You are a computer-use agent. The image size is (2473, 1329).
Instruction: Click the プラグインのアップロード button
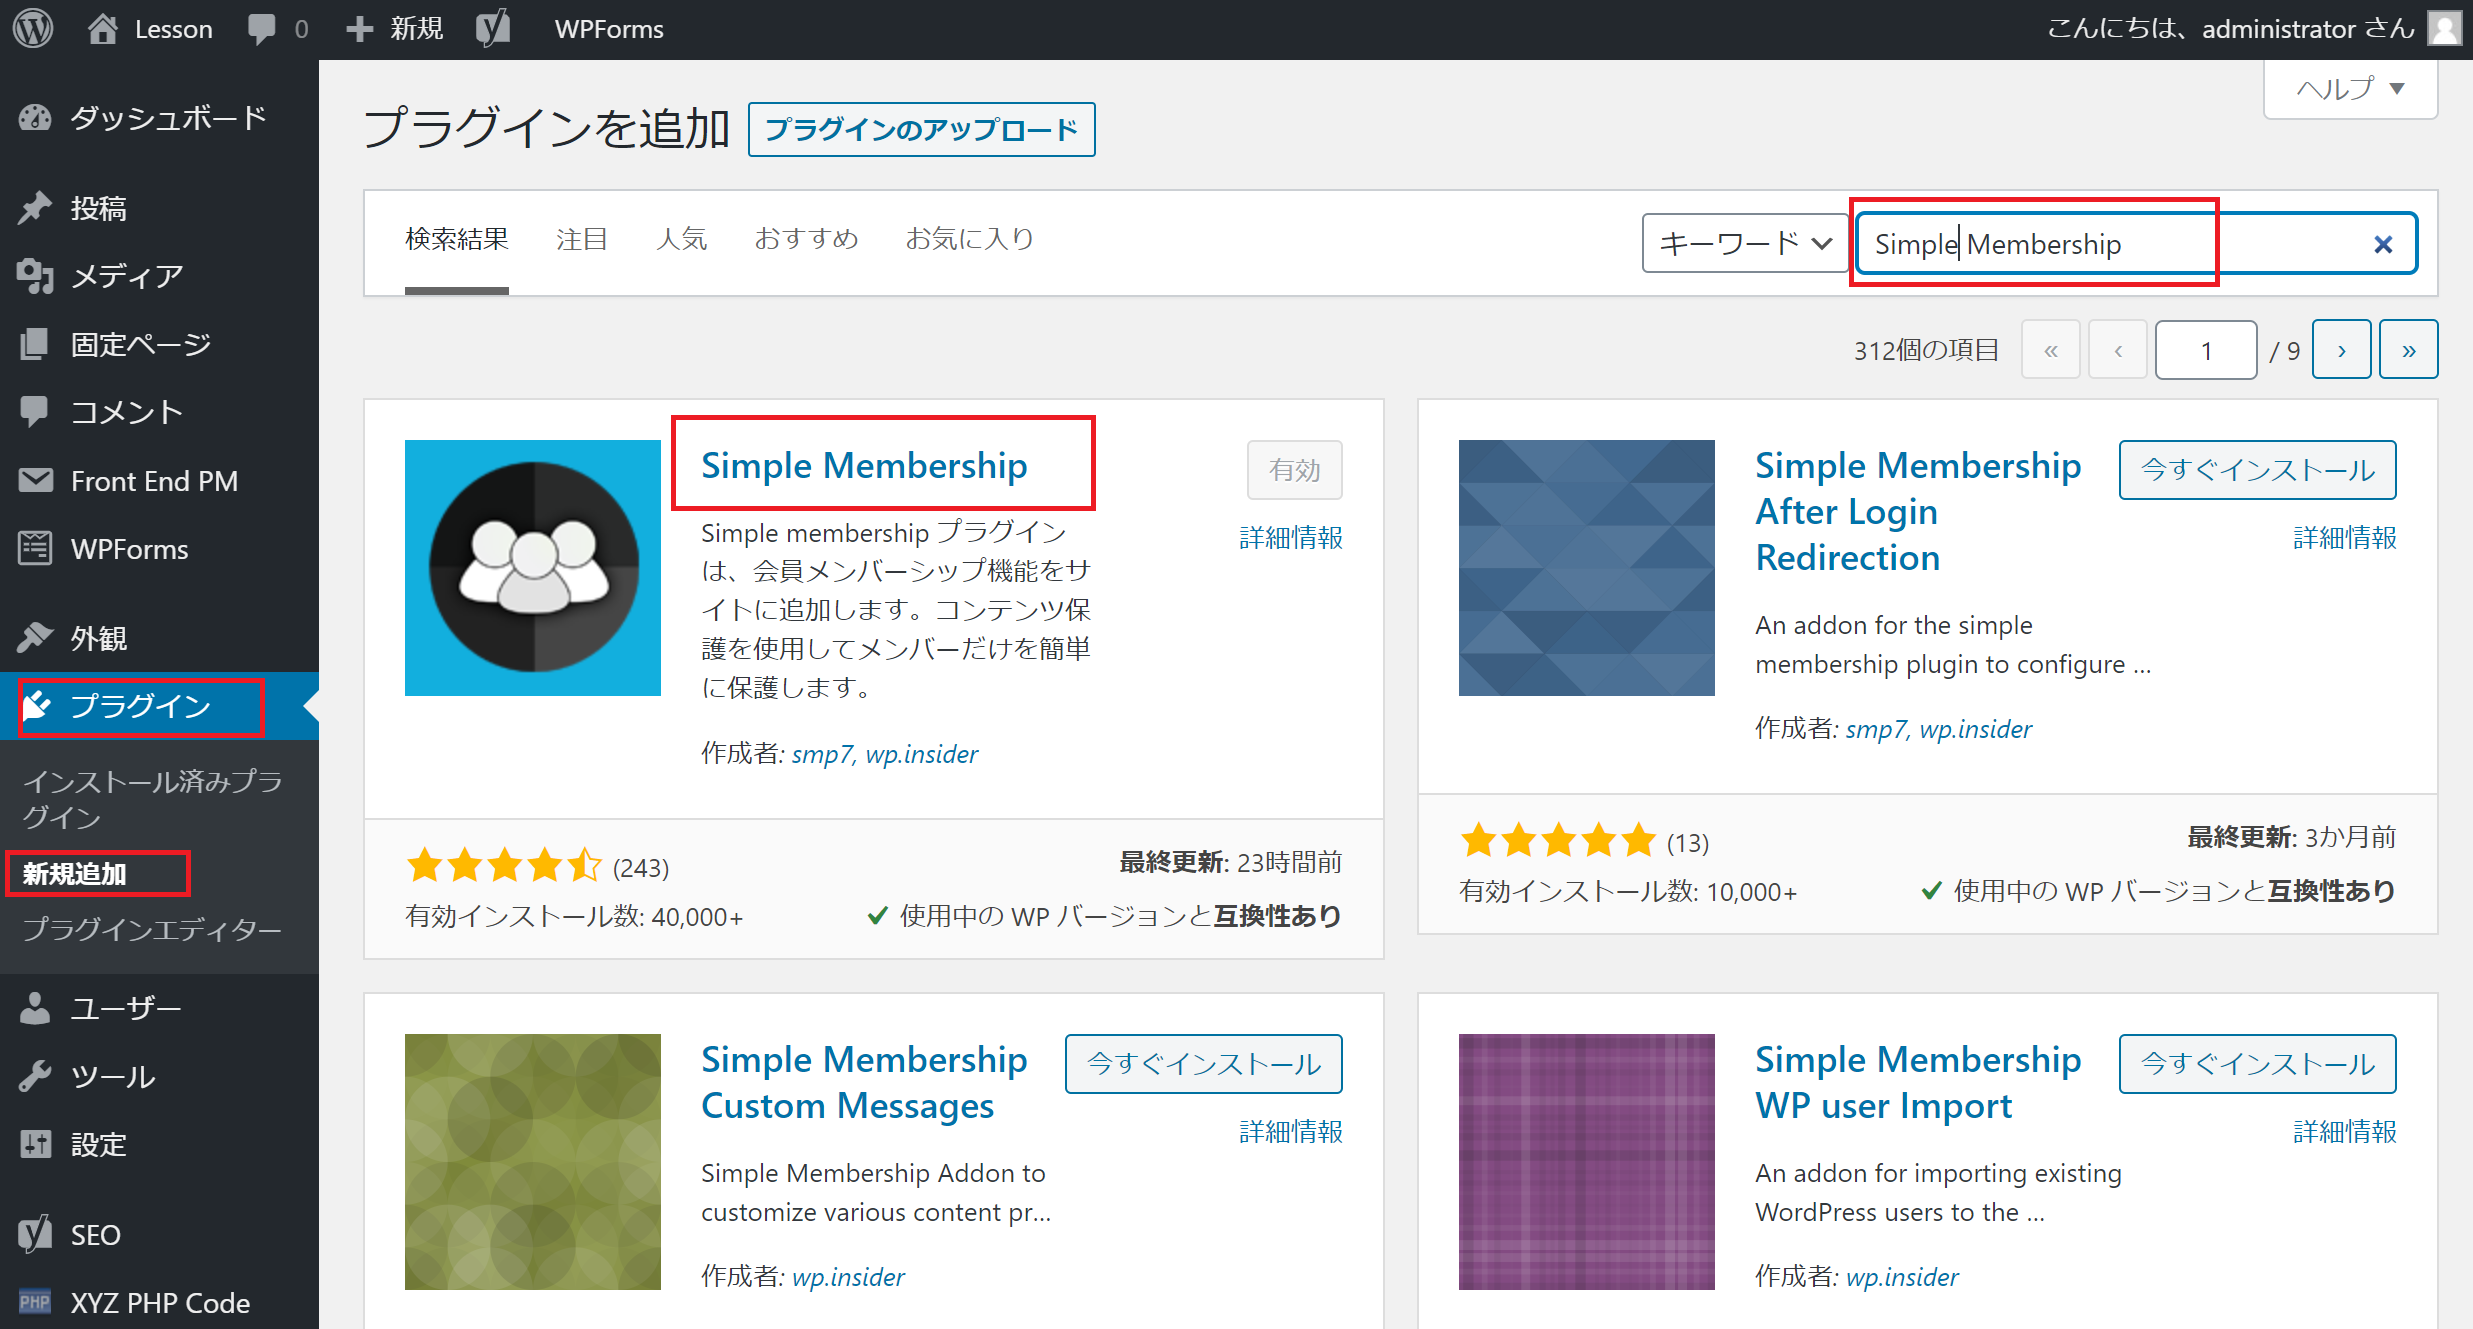[x=921, y=129]
